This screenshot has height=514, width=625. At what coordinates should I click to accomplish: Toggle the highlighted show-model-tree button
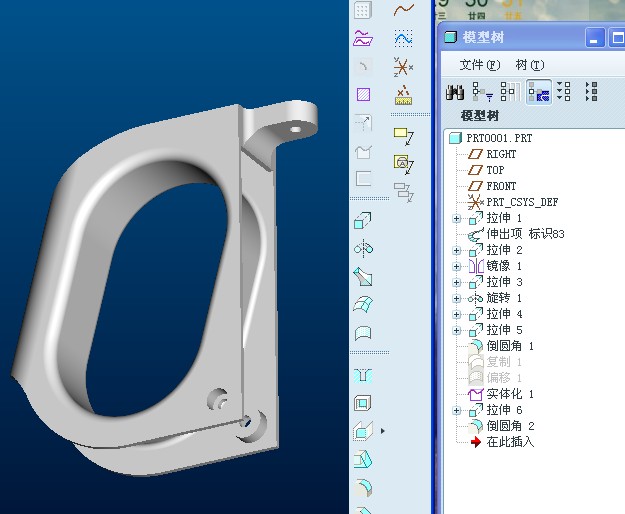coord(537,92)
